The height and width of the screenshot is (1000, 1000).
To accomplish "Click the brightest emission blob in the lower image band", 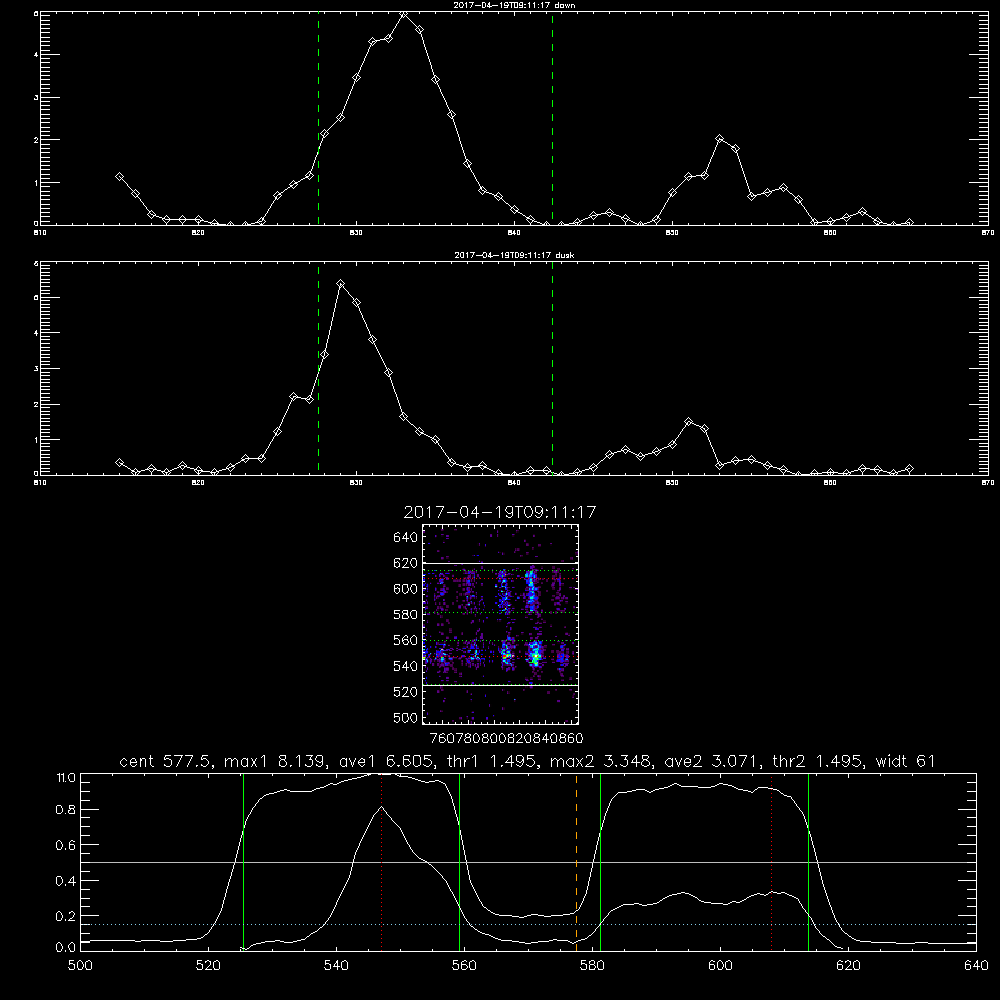I will pos(535,656).
